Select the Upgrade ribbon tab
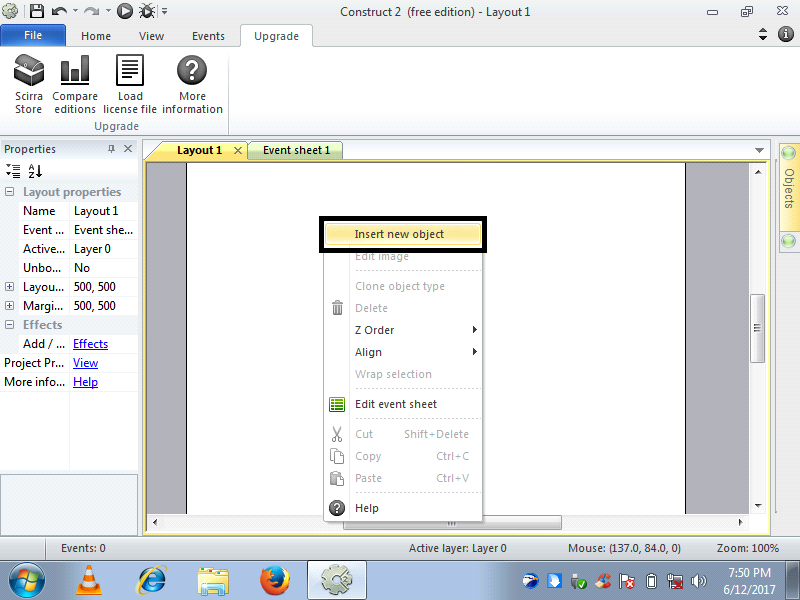 (x=277, y=36)
